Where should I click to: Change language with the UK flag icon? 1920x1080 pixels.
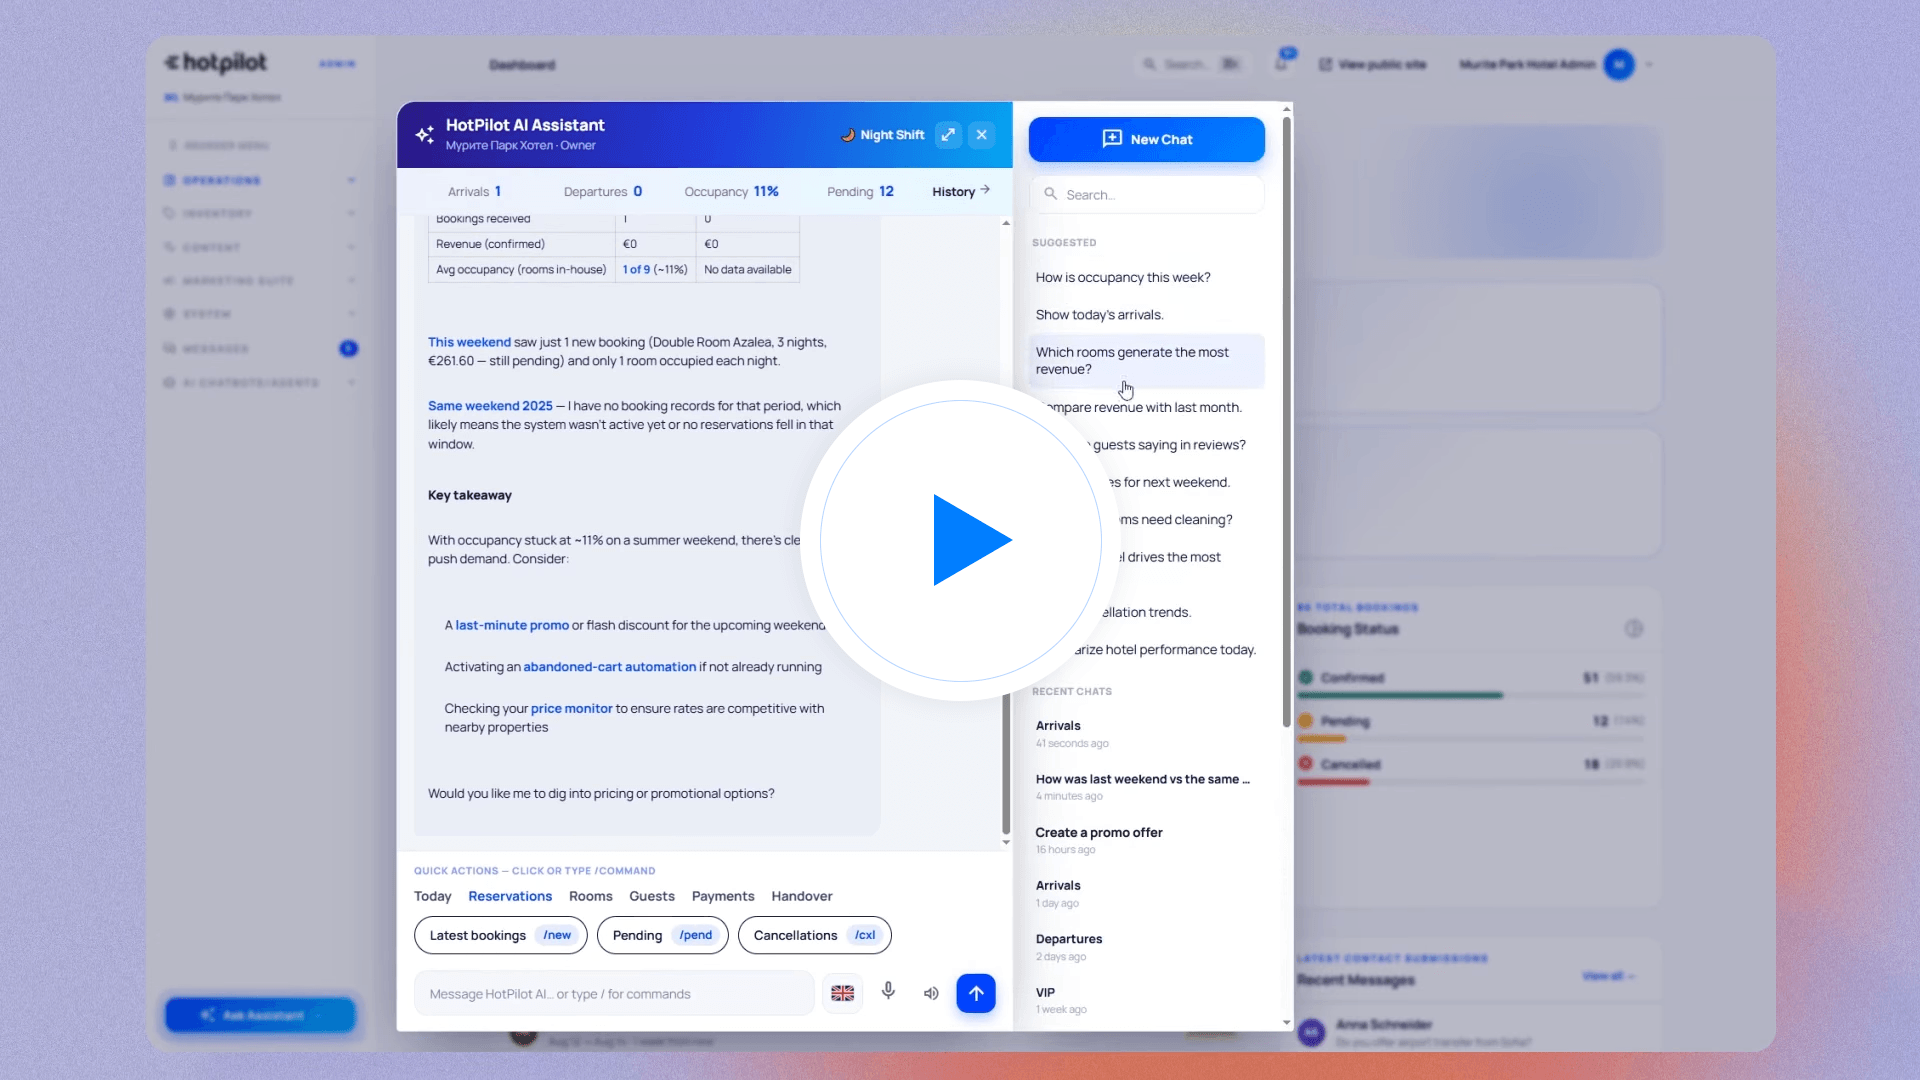click(843, 993)
